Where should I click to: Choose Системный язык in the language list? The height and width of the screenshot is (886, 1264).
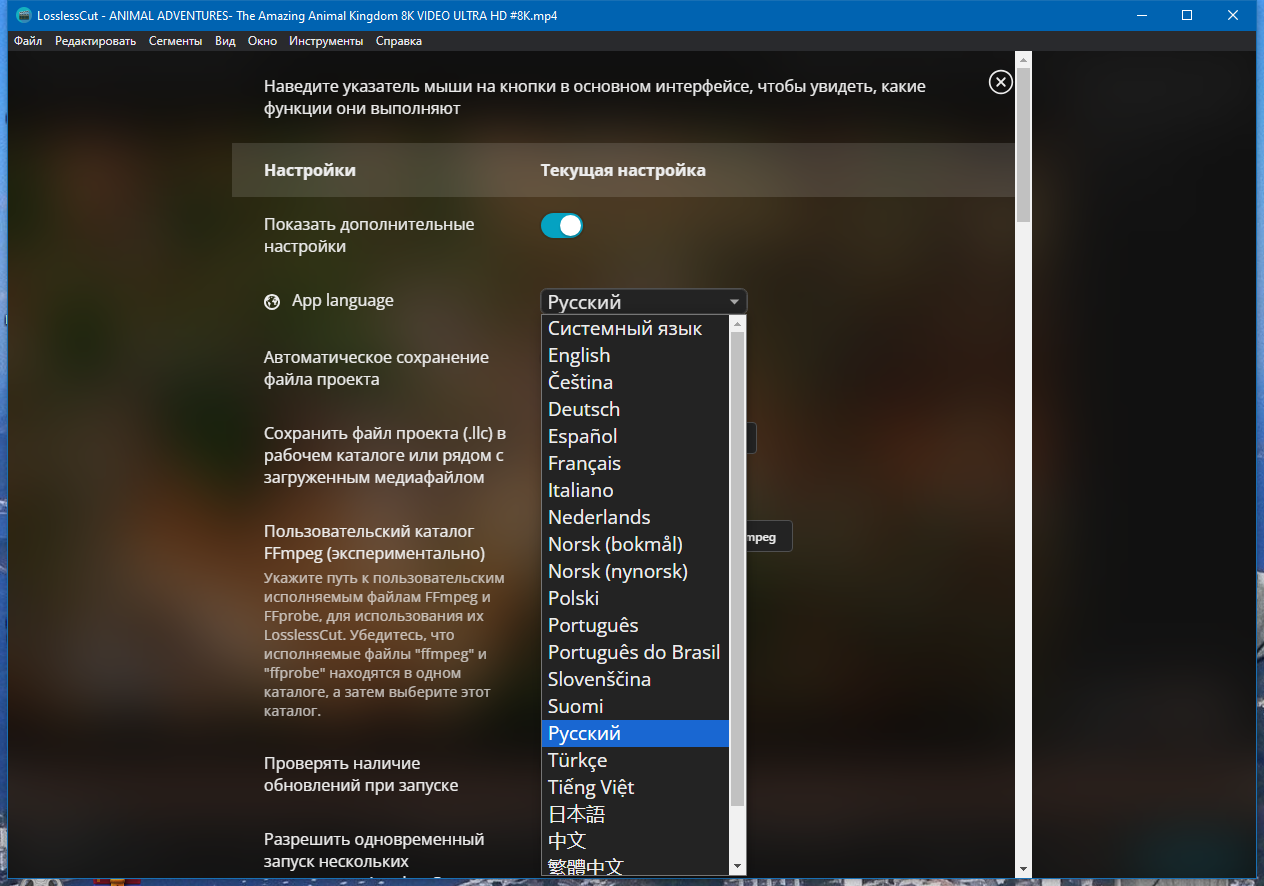[x=624, y=328]
